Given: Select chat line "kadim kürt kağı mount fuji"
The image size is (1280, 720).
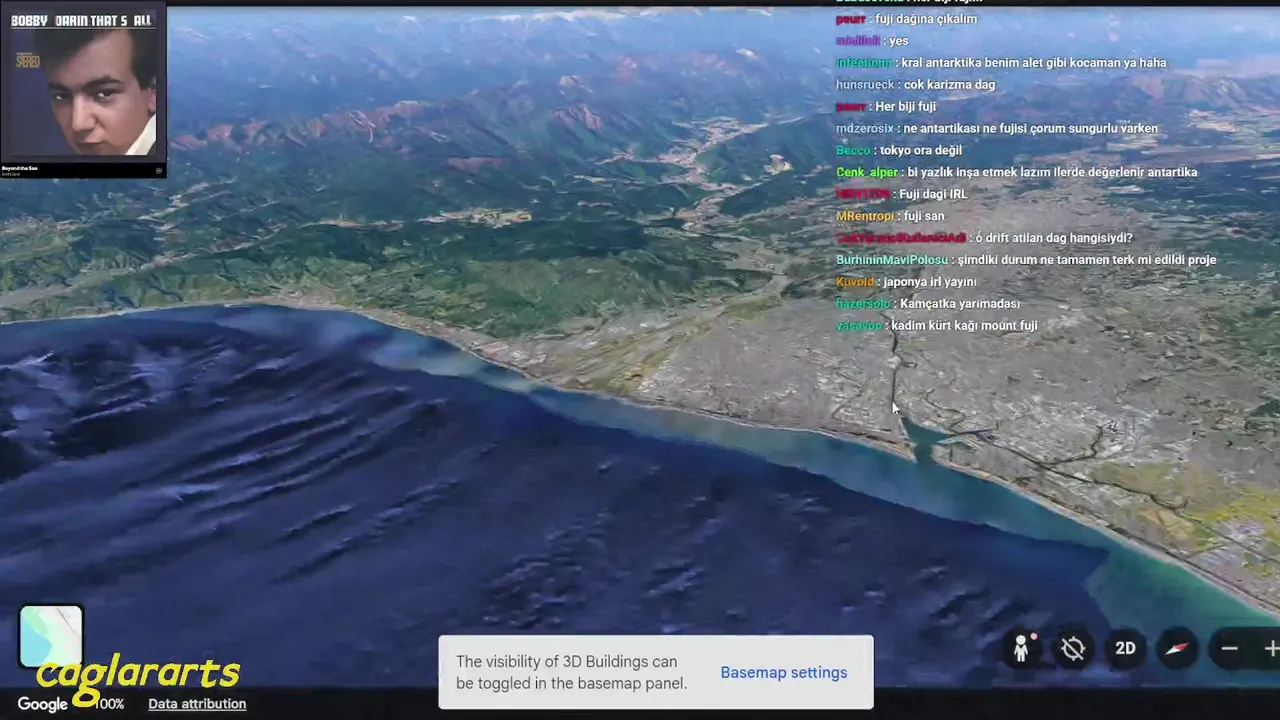Looking at the screenshot, I should 964,326.
